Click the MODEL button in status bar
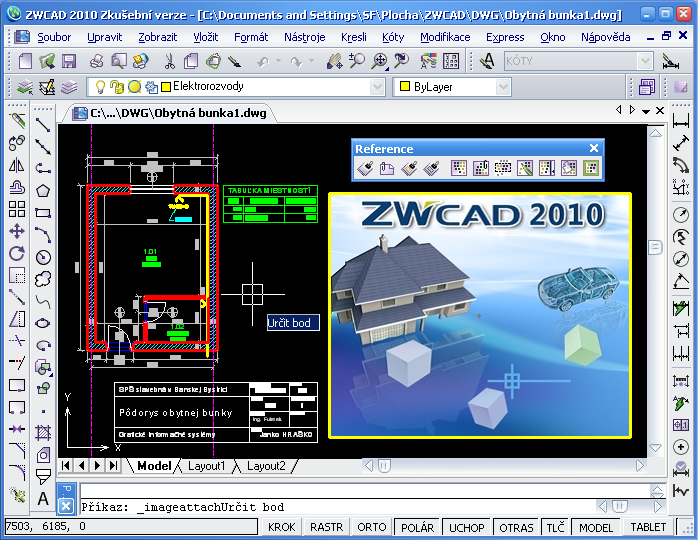Screen dimensions: 698x540 [596, 527]
